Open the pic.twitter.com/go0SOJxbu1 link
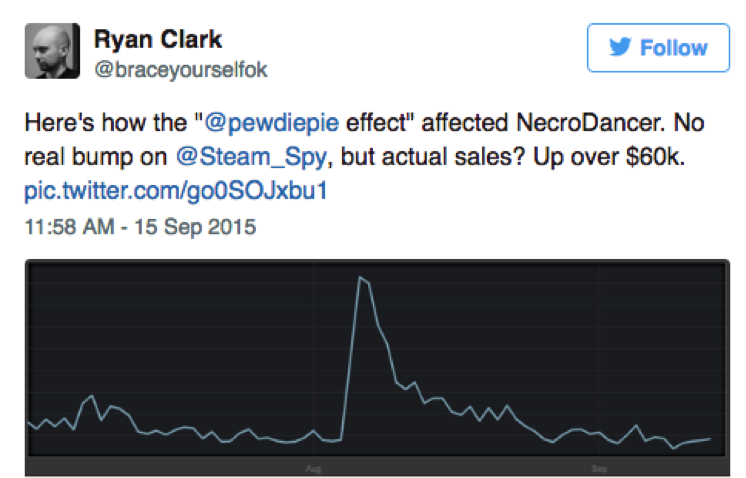The width and height of the screenshot is (746, 478). point(176,191)
